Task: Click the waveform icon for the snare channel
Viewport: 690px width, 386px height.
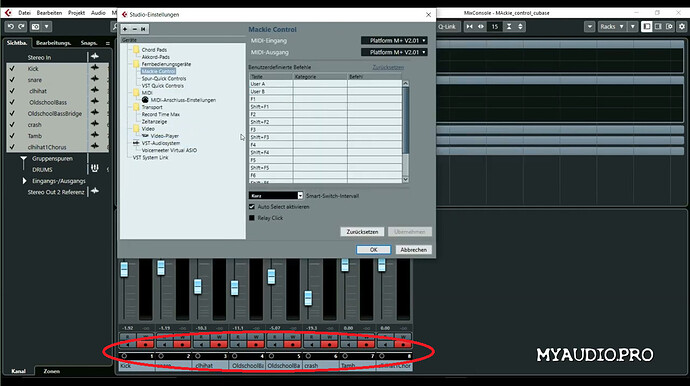Action: point(95,79)
